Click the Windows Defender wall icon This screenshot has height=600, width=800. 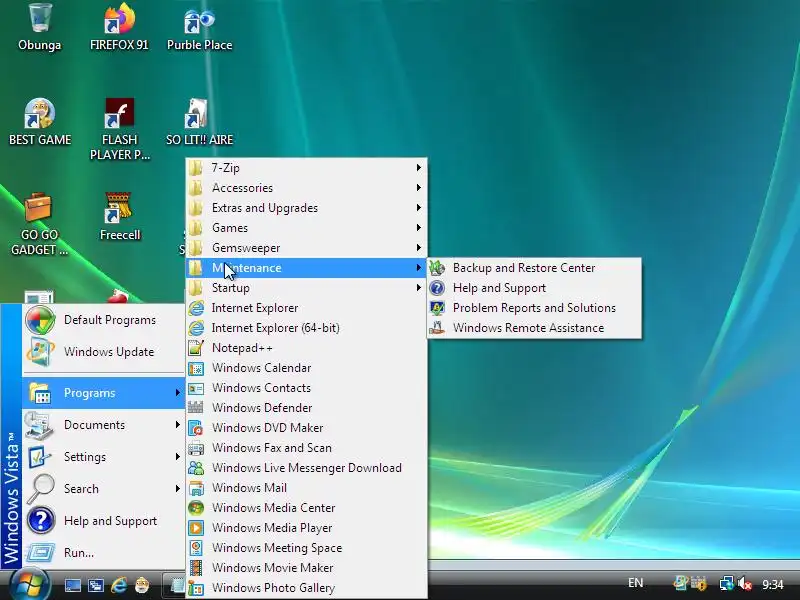coord(196,408)
